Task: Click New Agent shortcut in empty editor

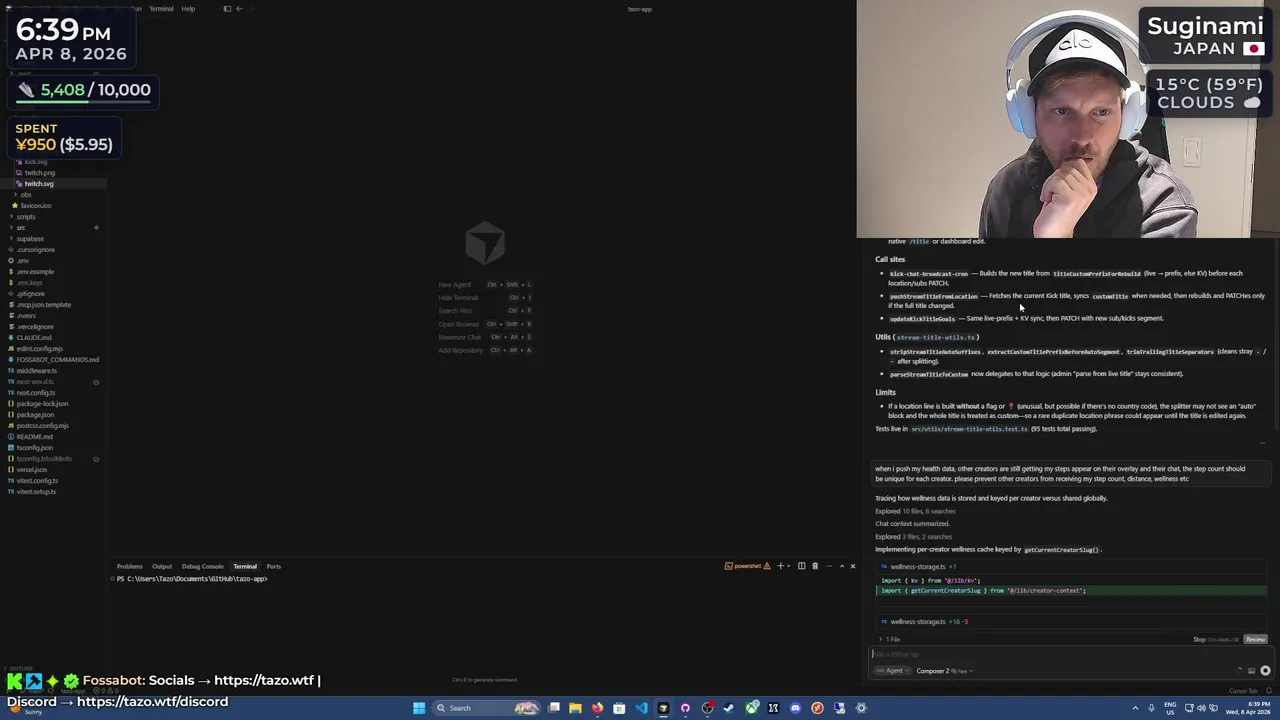Action: pyautogui.click(x=485, y=285)
